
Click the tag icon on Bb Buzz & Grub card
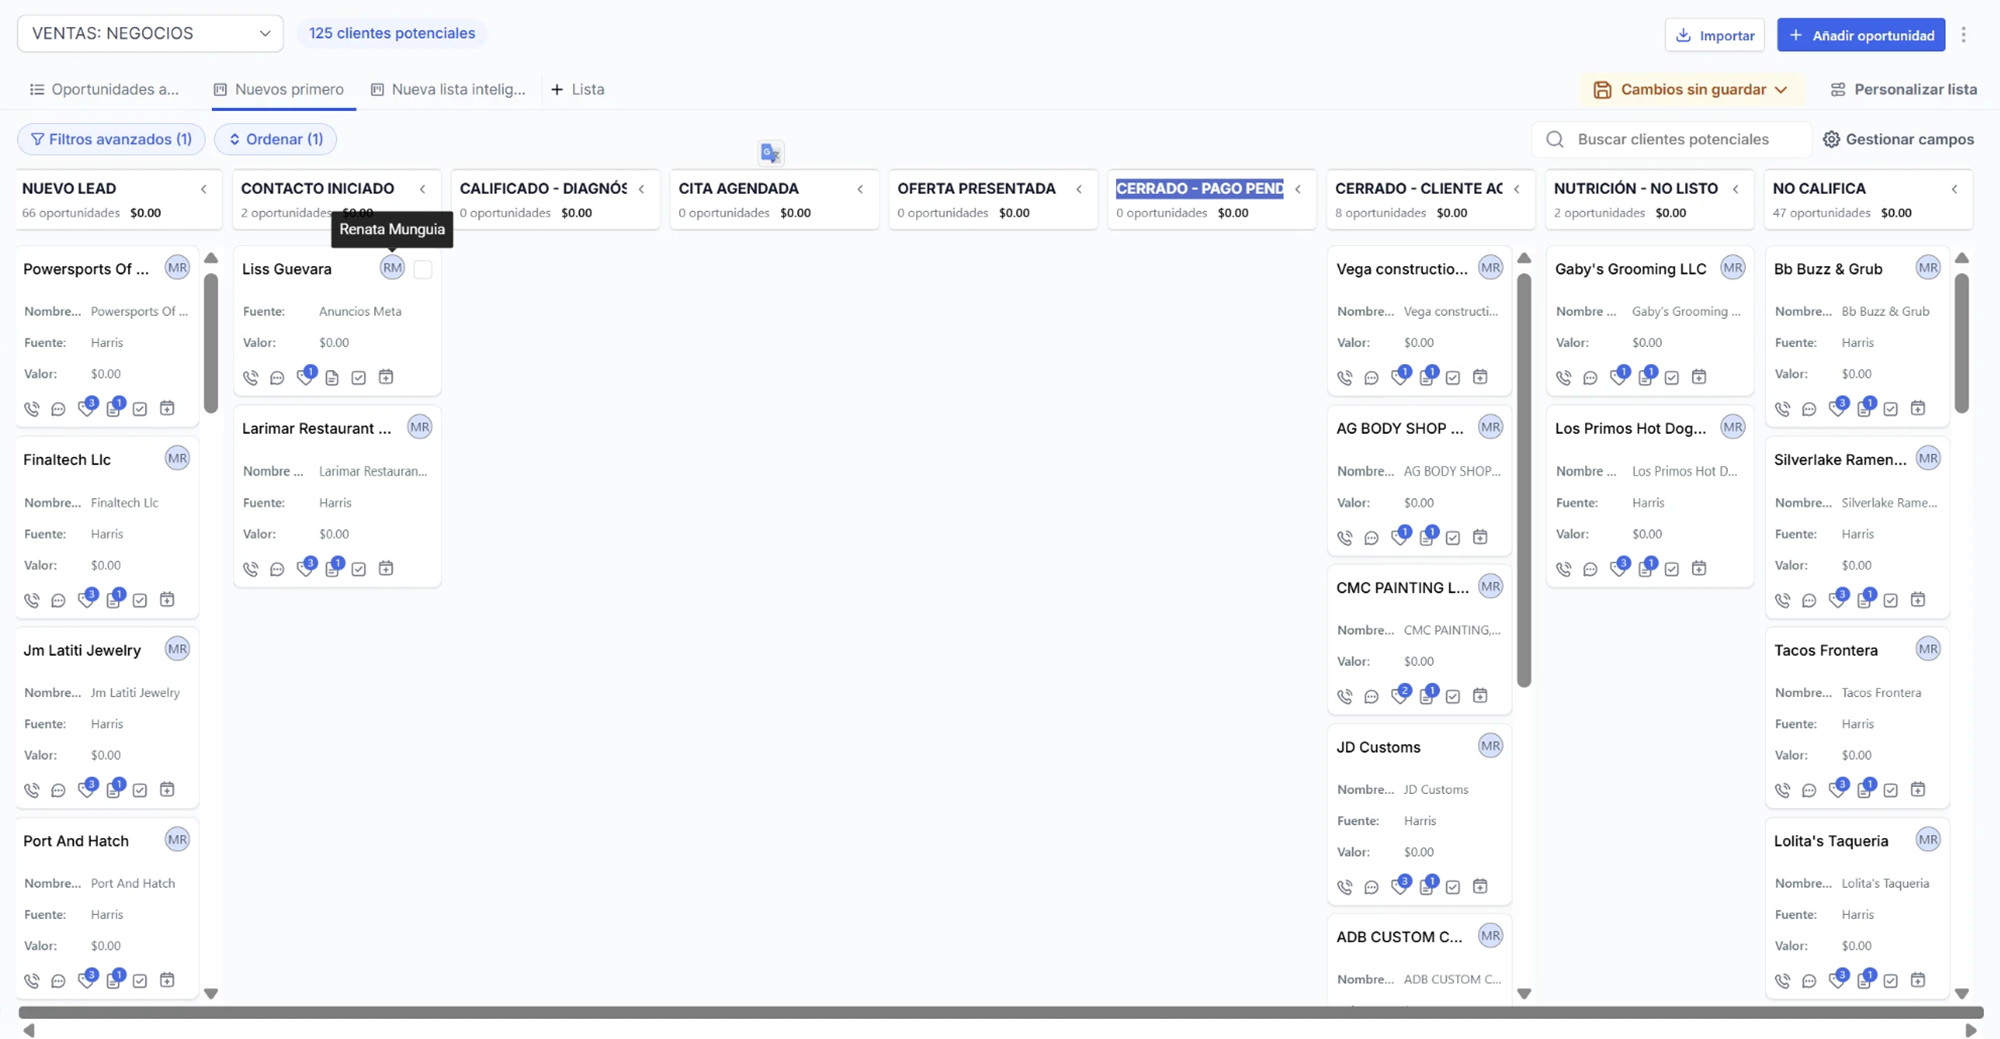pyautogui.click(x=1837, y=409)
